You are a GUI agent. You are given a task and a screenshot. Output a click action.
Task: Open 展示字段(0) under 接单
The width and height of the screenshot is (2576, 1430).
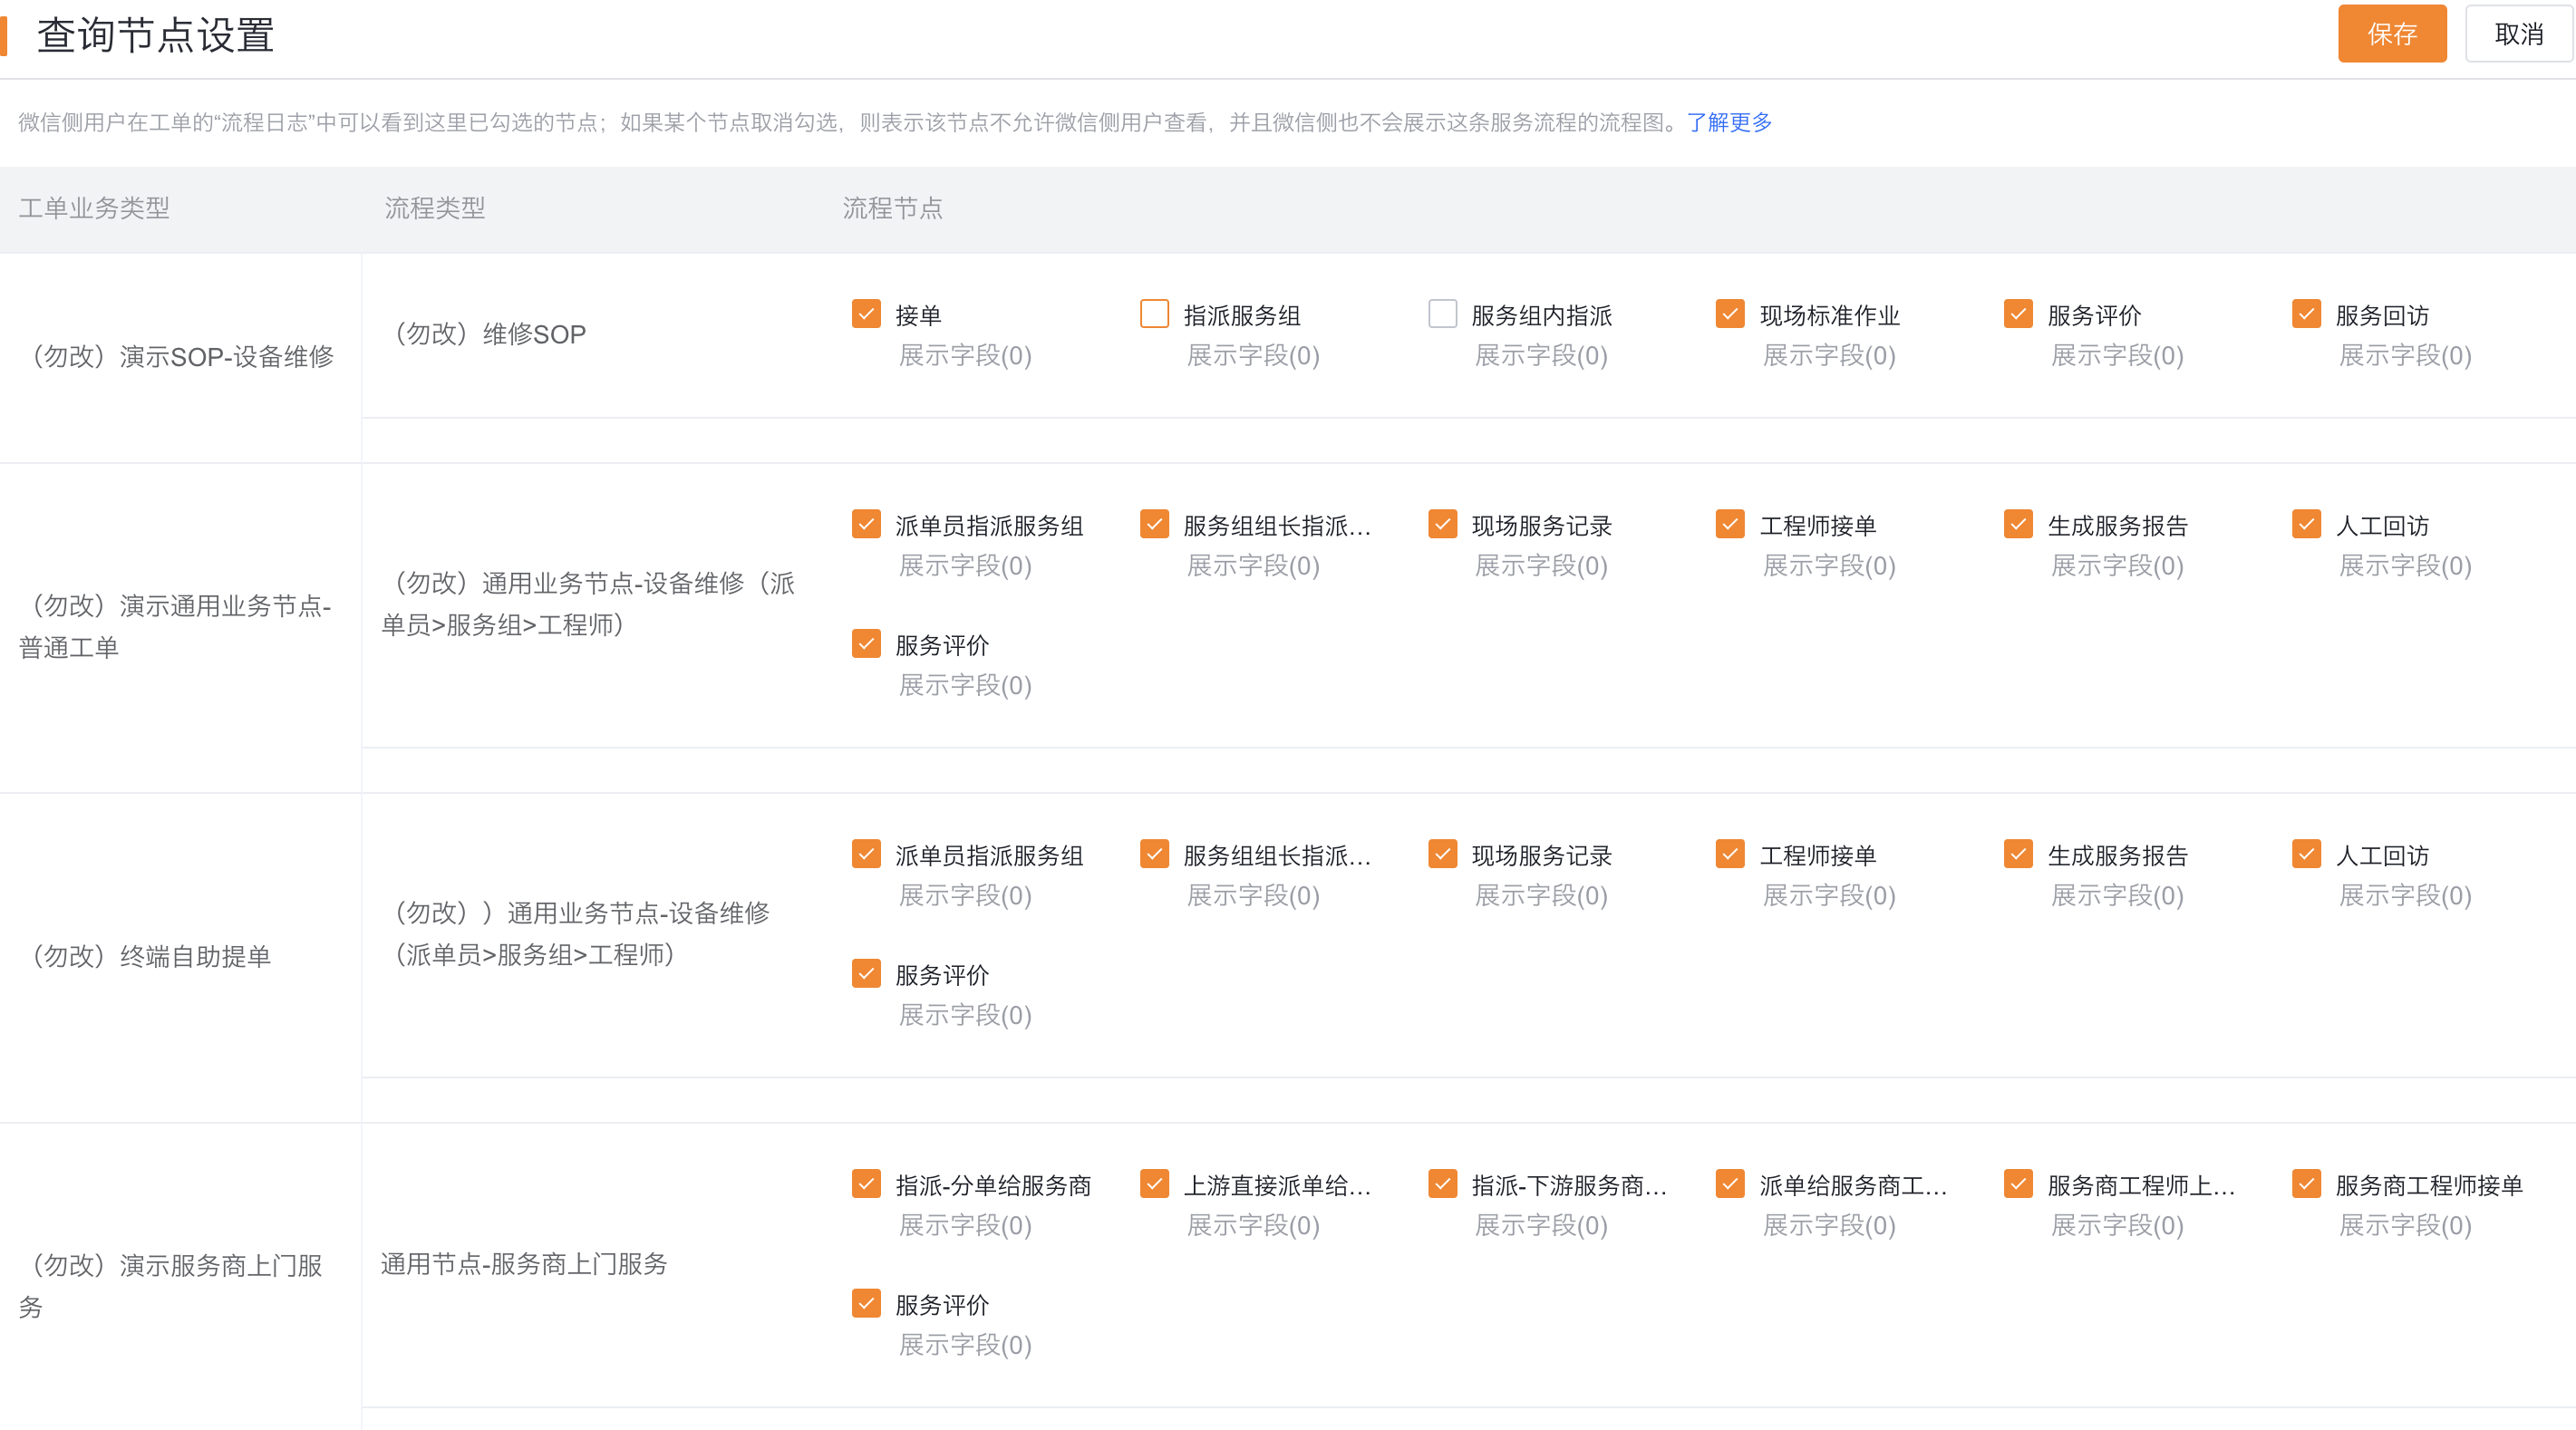(965, 355)
